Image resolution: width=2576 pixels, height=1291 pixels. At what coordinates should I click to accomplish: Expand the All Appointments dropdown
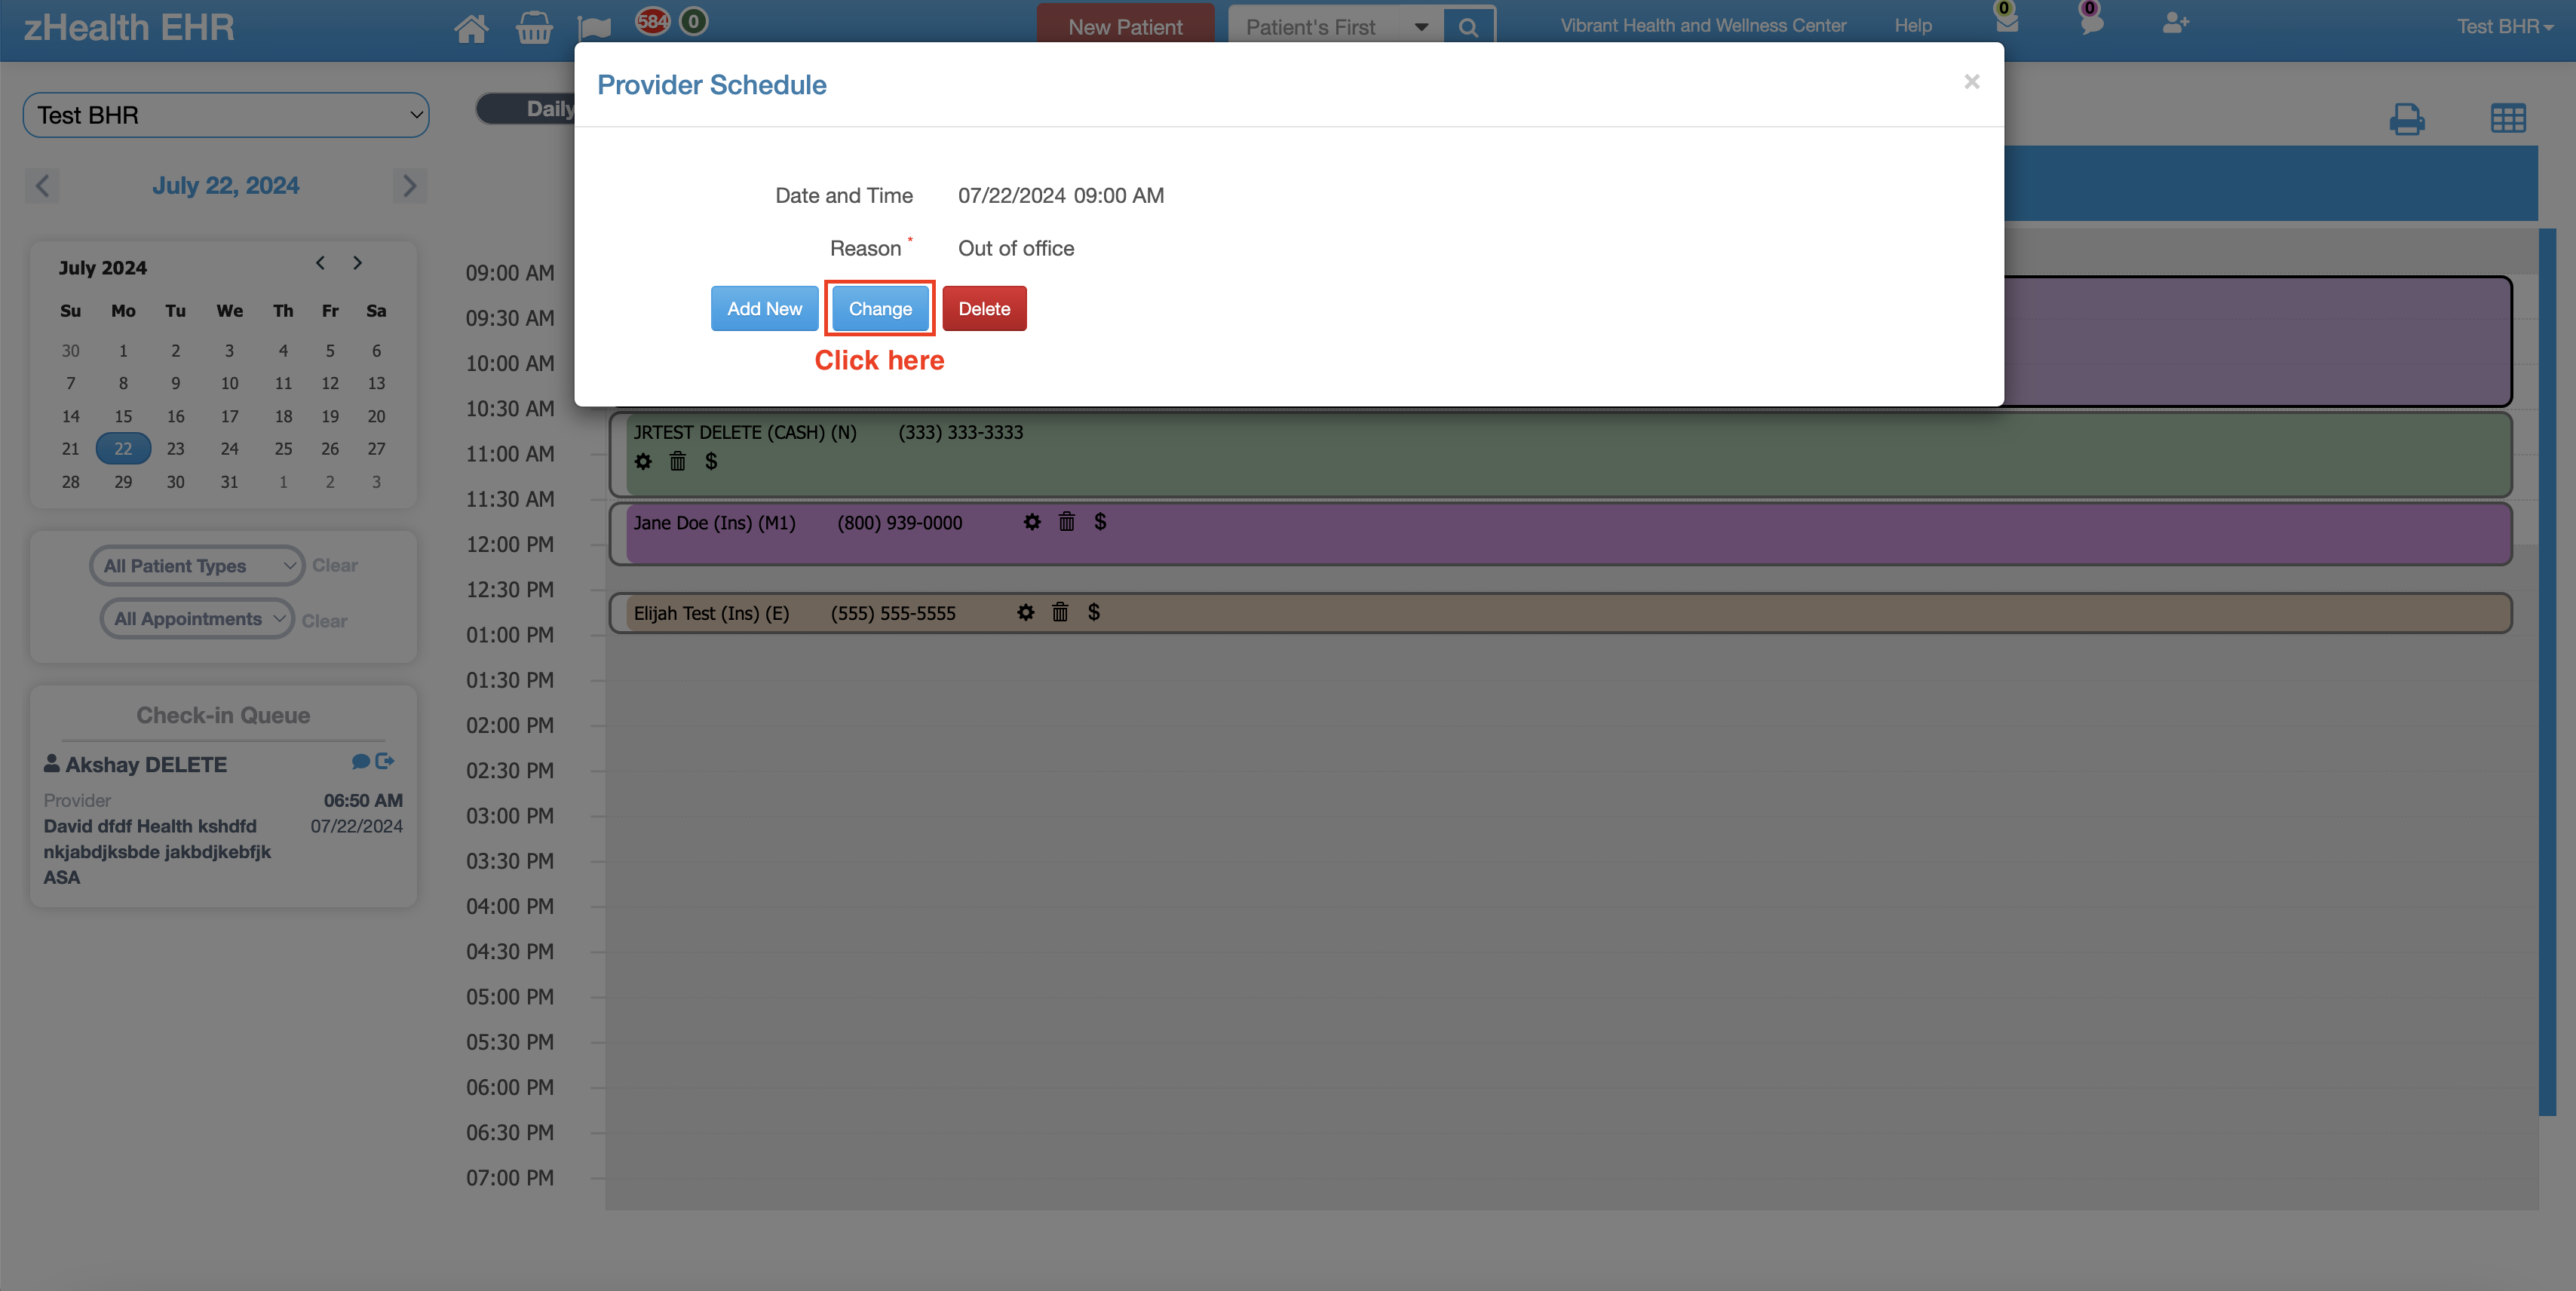tap(197, 619)
